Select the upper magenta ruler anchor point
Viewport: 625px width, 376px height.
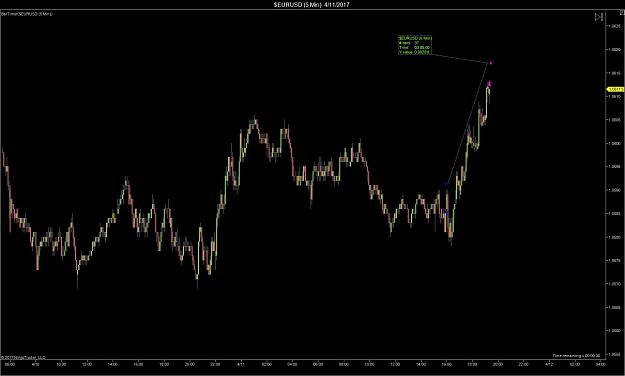click(x=491, y=63)
